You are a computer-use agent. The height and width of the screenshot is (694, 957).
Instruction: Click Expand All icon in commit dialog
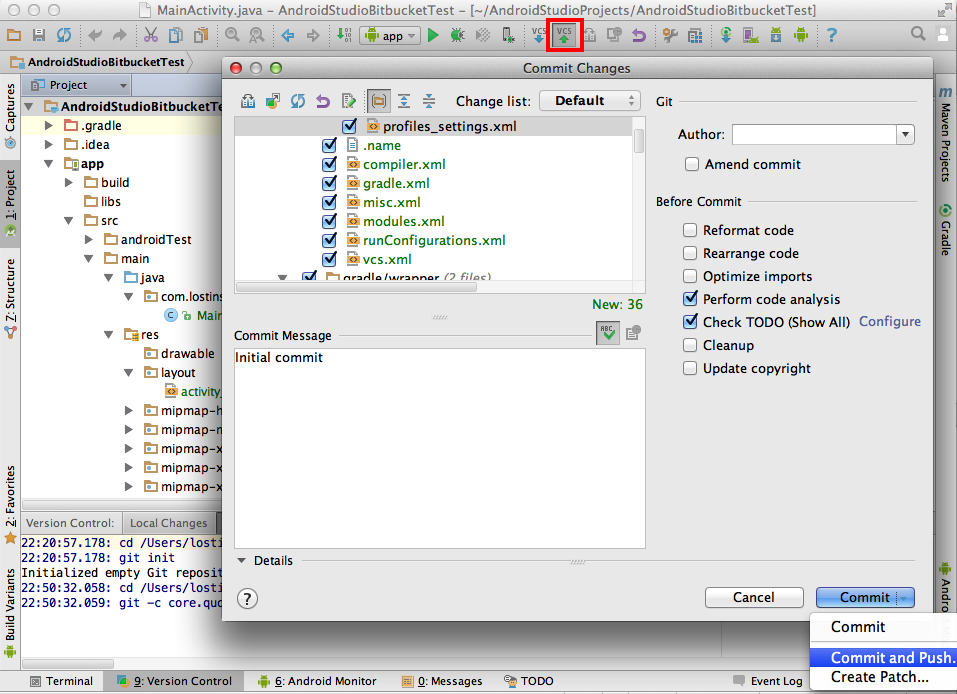click(x=404, y=101)
